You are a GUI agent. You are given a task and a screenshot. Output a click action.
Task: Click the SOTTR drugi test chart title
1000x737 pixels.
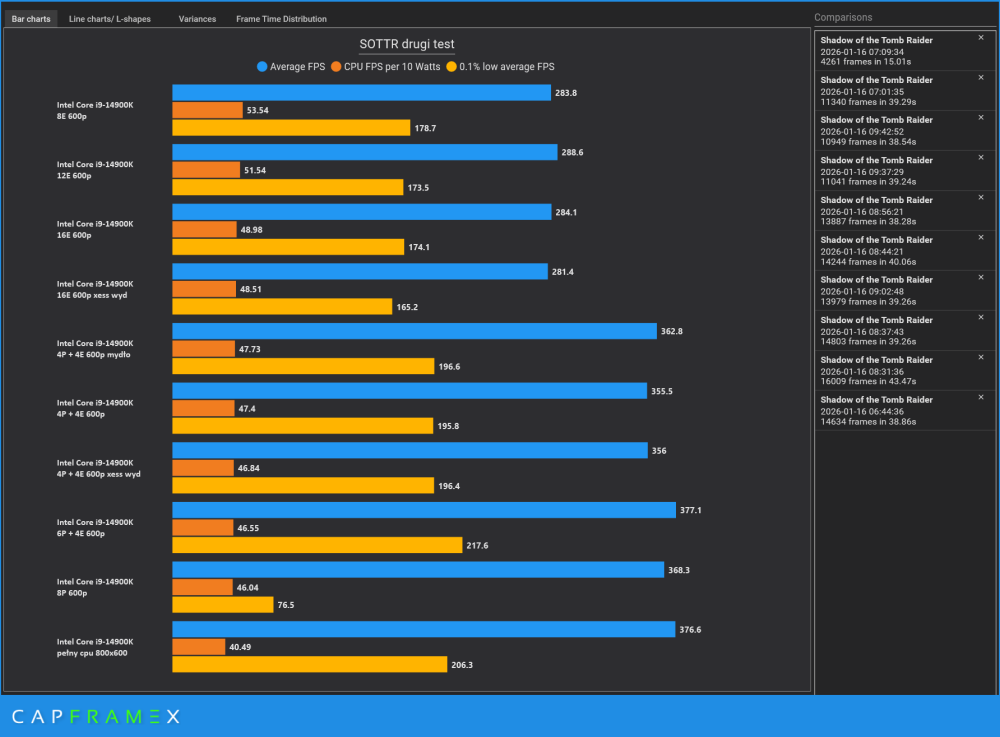point(407,44)
